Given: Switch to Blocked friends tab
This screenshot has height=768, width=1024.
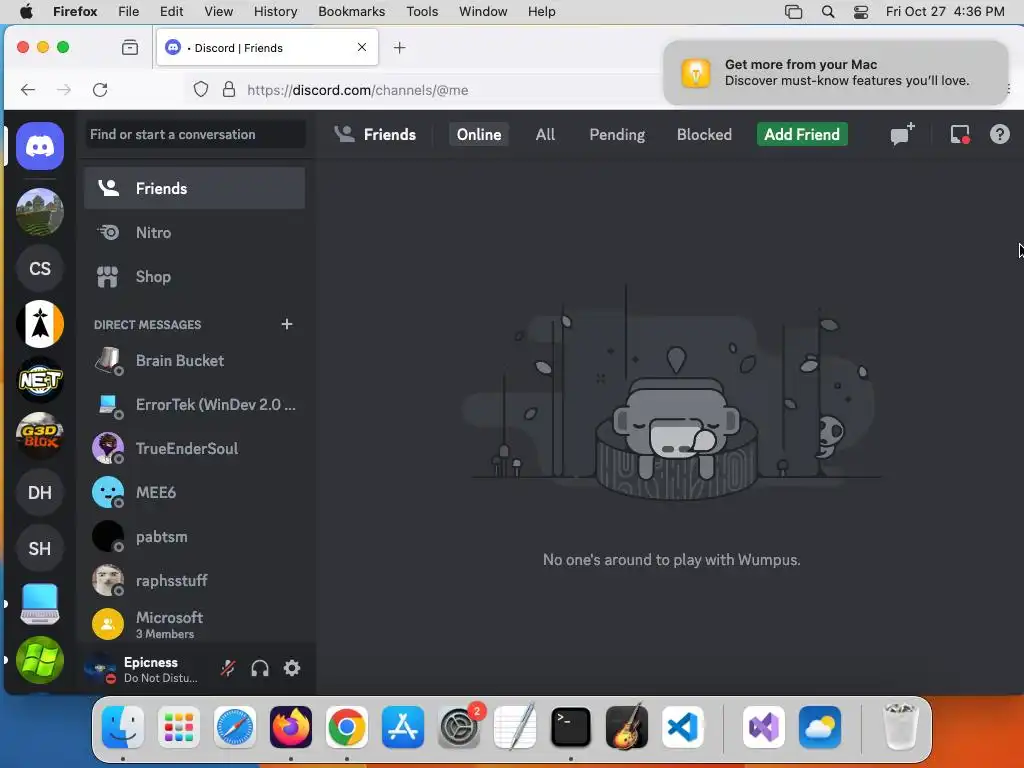Looking at the screenshot, I should coord(704,134).
